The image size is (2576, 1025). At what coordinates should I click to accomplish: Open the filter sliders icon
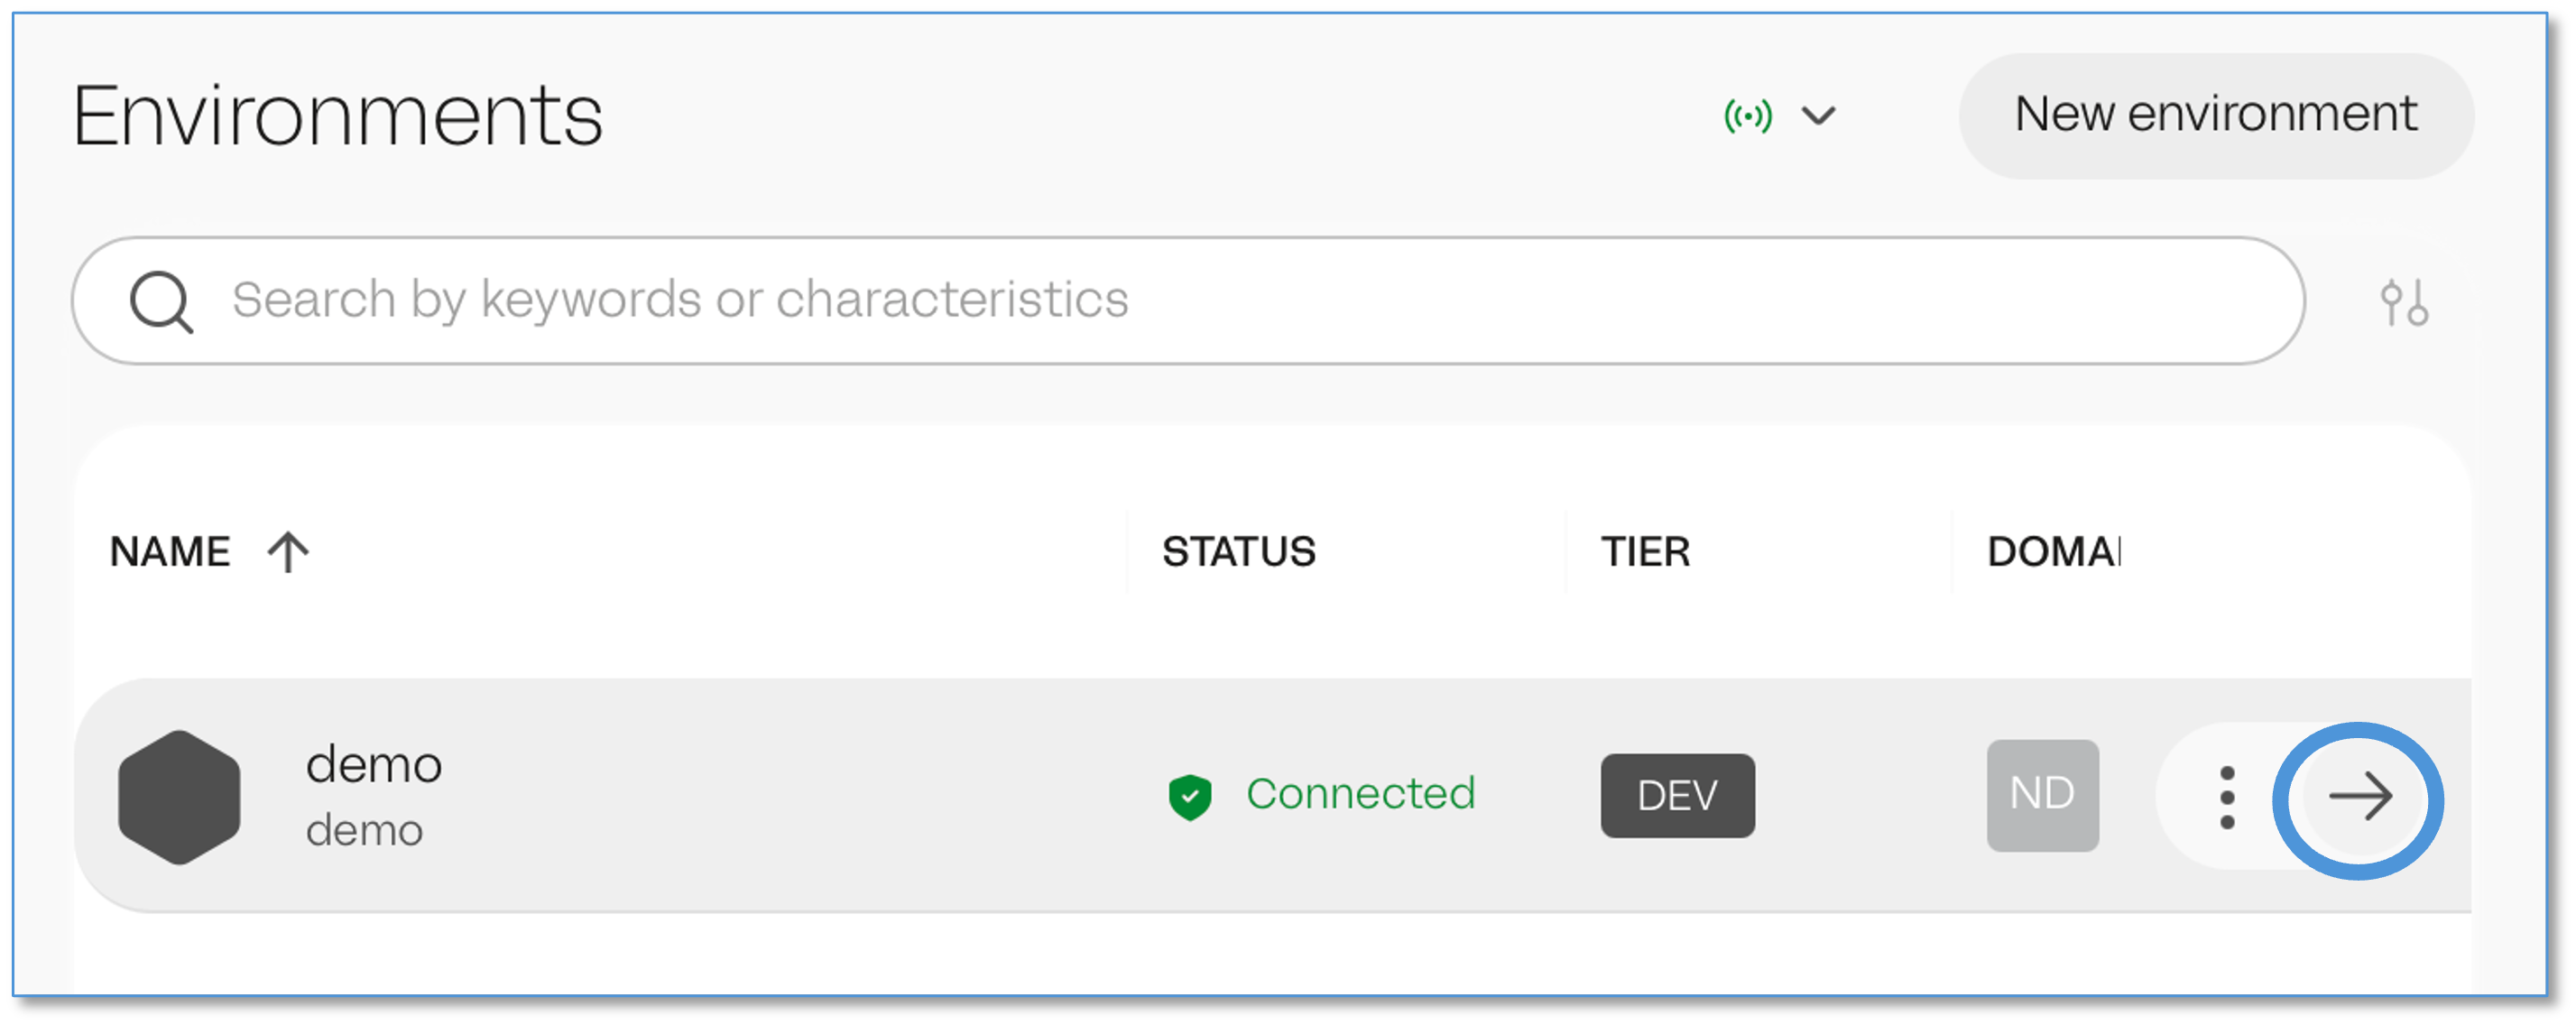(2403, 302)
